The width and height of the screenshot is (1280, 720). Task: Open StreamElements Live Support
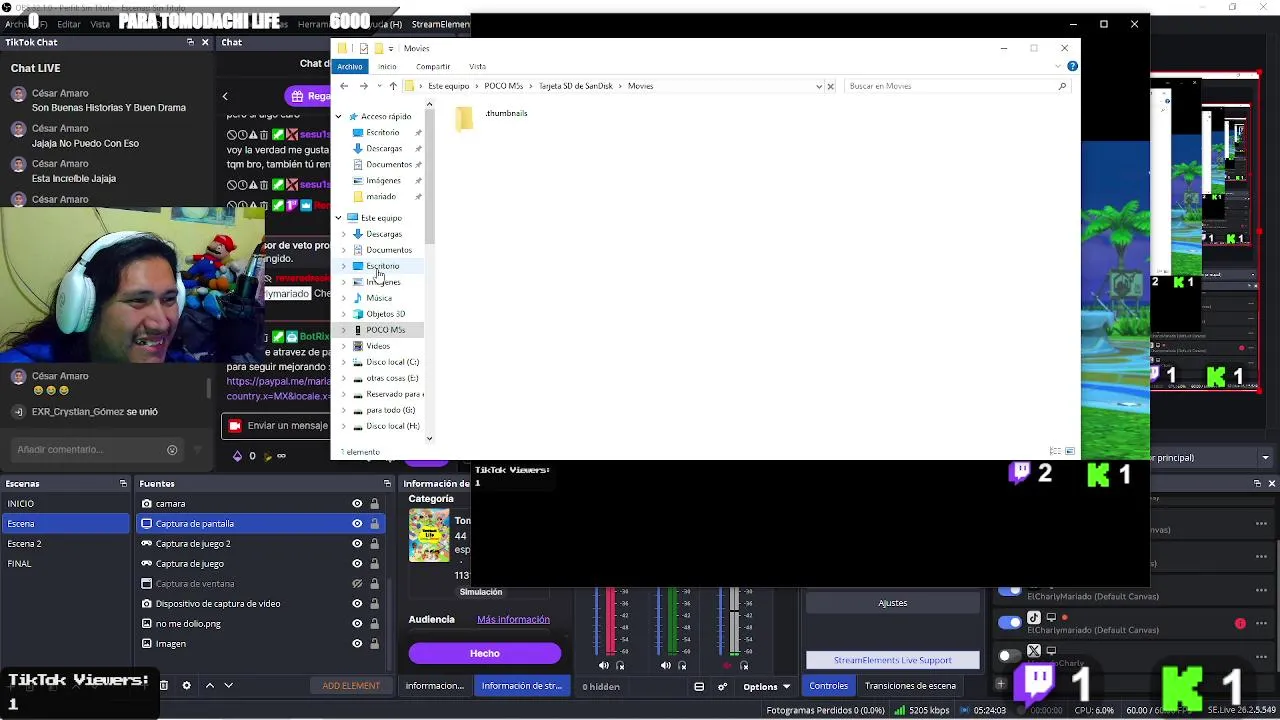[x=893, y=660]
